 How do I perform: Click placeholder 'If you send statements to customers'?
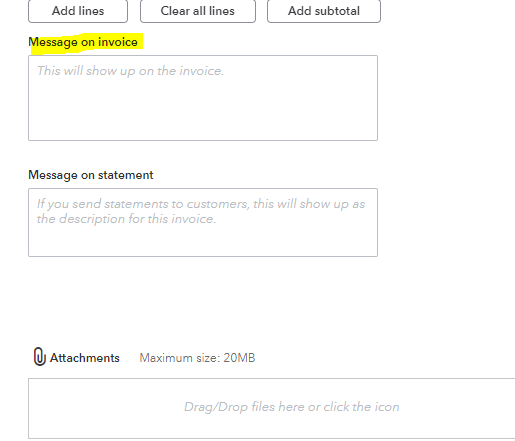coord(143,204)
